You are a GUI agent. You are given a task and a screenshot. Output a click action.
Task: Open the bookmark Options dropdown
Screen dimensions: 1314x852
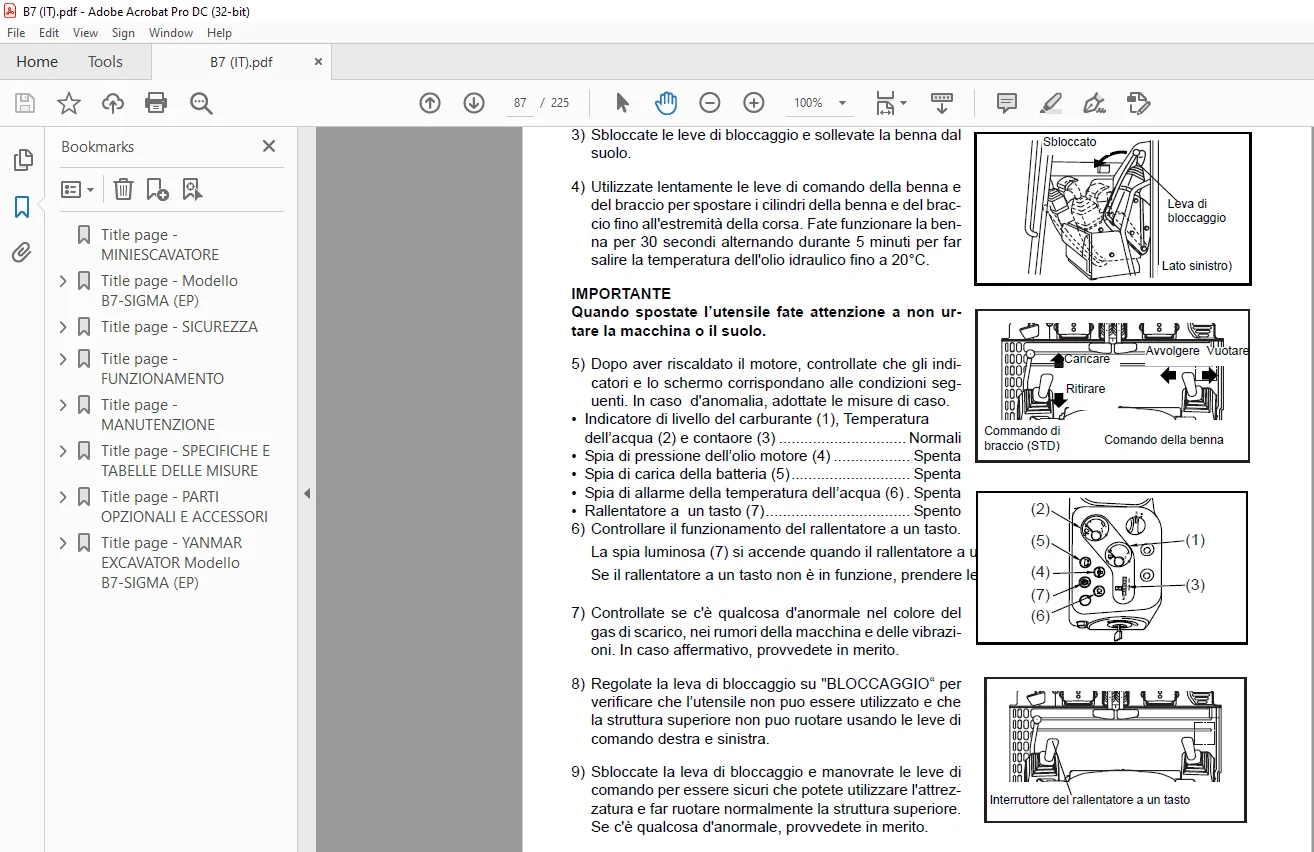[77, 189]
